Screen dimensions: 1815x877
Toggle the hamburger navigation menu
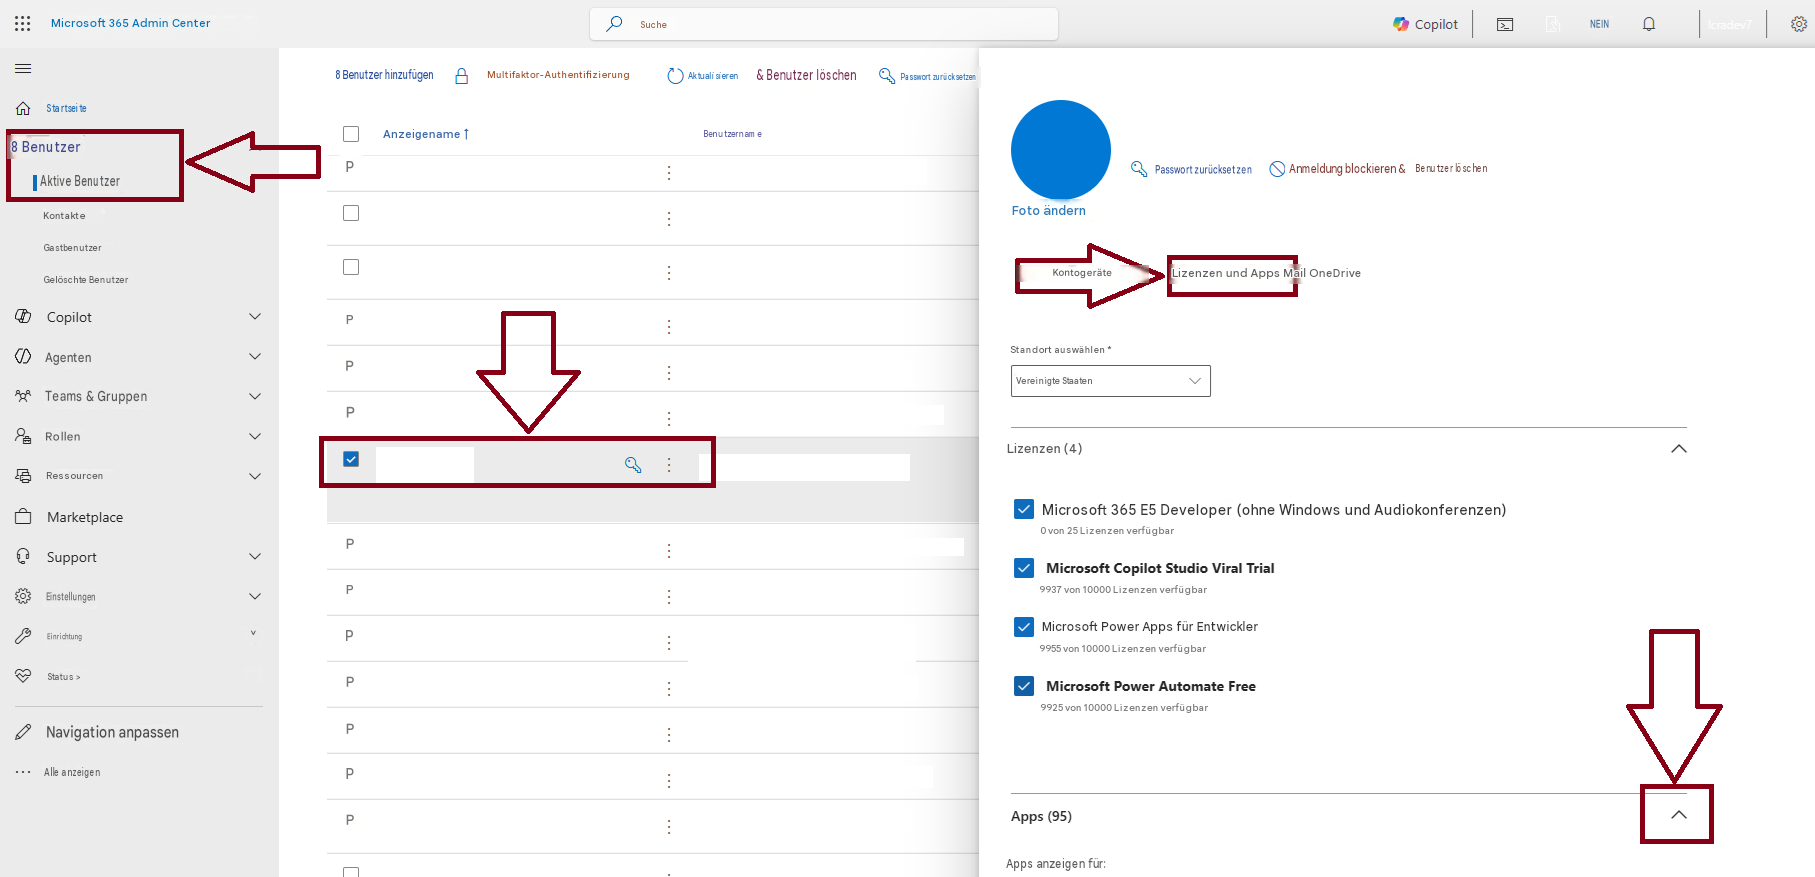(23, 69)
